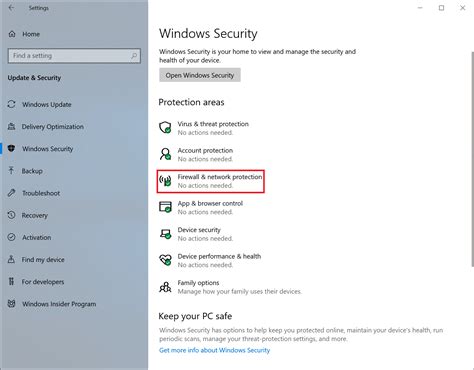Click the vertical scrollbar on the right
The height and width of the screenshot is (370, 474).
472,159
